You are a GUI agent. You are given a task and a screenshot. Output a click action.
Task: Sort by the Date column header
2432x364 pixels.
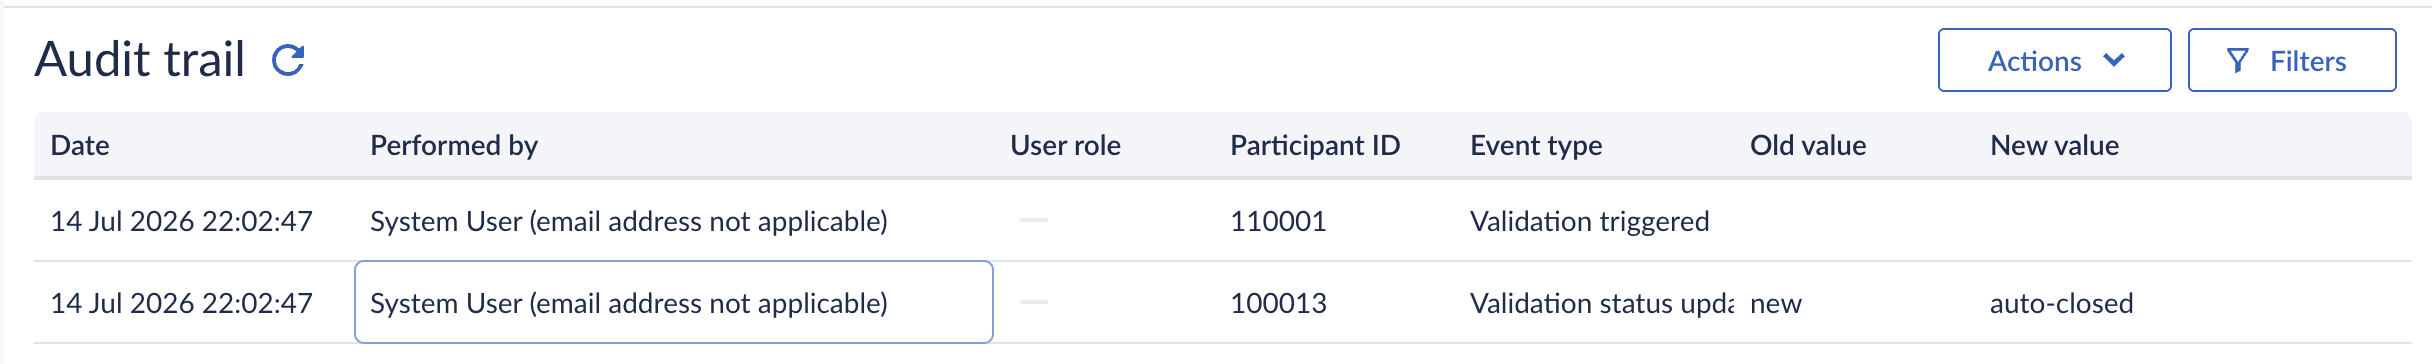80,145
